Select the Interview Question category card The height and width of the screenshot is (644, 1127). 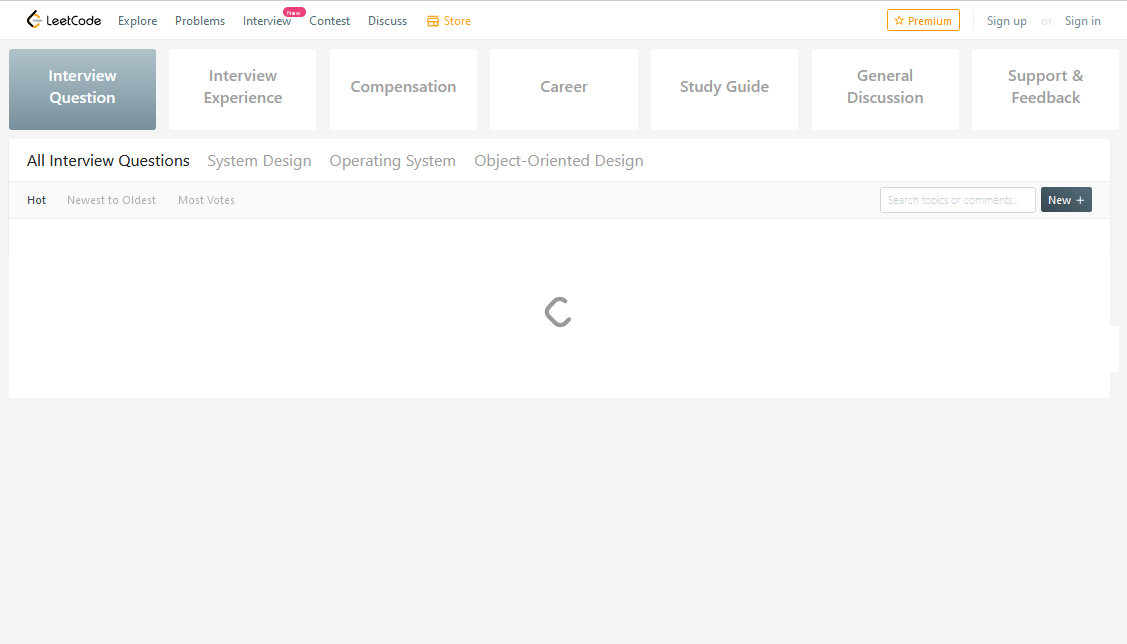(x=83, y=89)
